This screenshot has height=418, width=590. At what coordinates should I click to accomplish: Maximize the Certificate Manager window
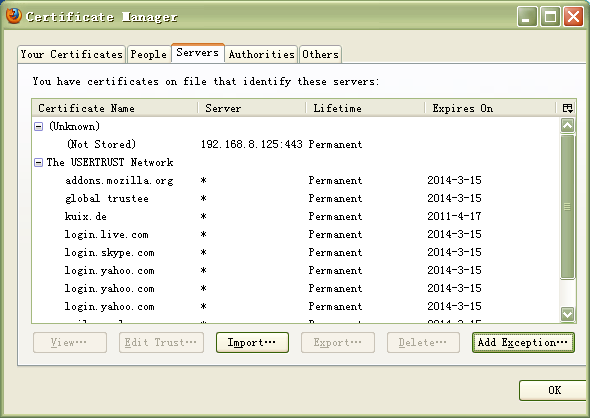tap(550, 17)
